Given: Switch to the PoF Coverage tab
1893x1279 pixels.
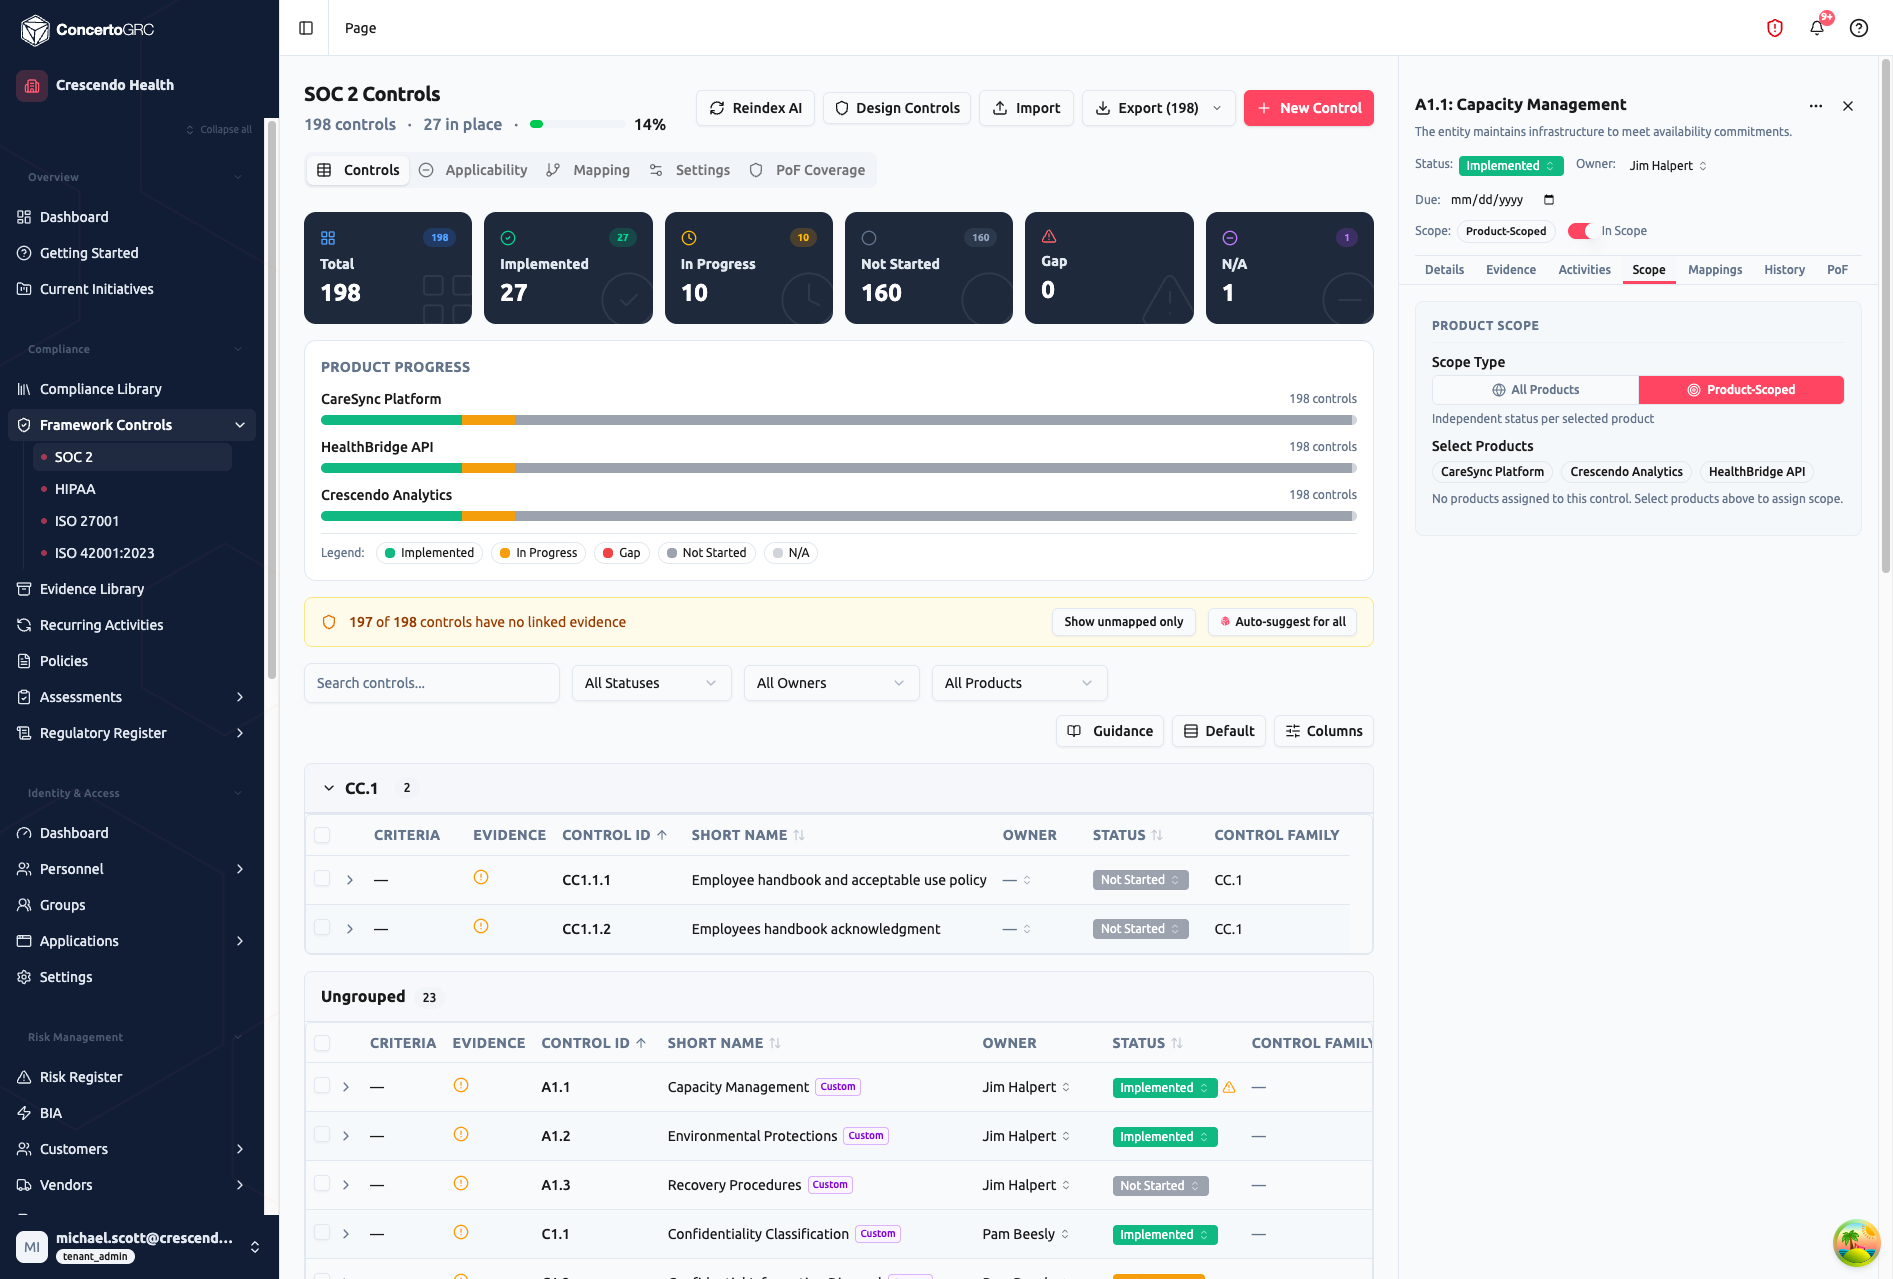Looking at the screenshot, I should 807,170.
